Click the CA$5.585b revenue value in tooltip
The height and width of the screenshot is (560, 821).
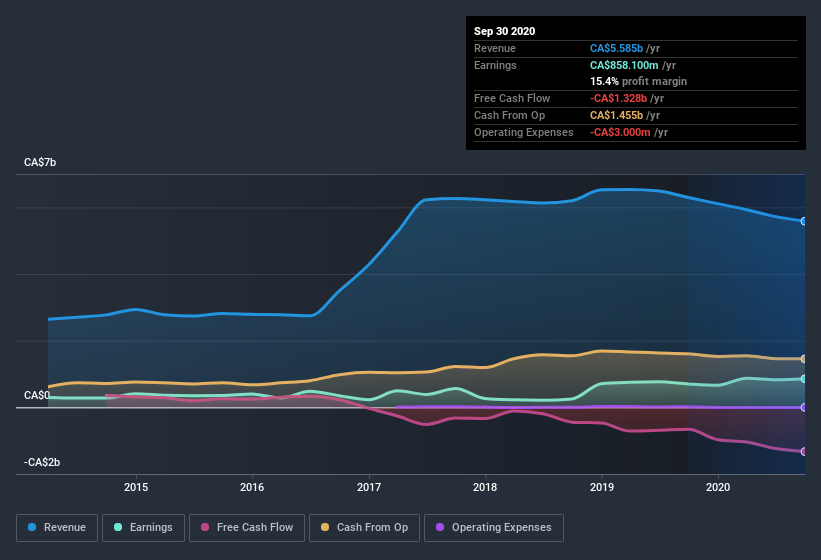pyautogui.click(x=616, y=48)
